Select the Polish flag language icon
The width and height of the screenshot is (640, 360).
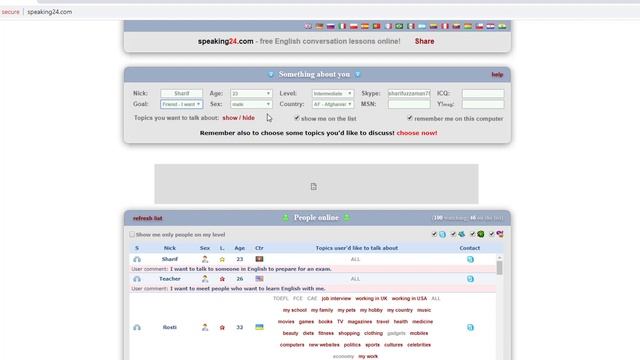click(x=353, y=26)
